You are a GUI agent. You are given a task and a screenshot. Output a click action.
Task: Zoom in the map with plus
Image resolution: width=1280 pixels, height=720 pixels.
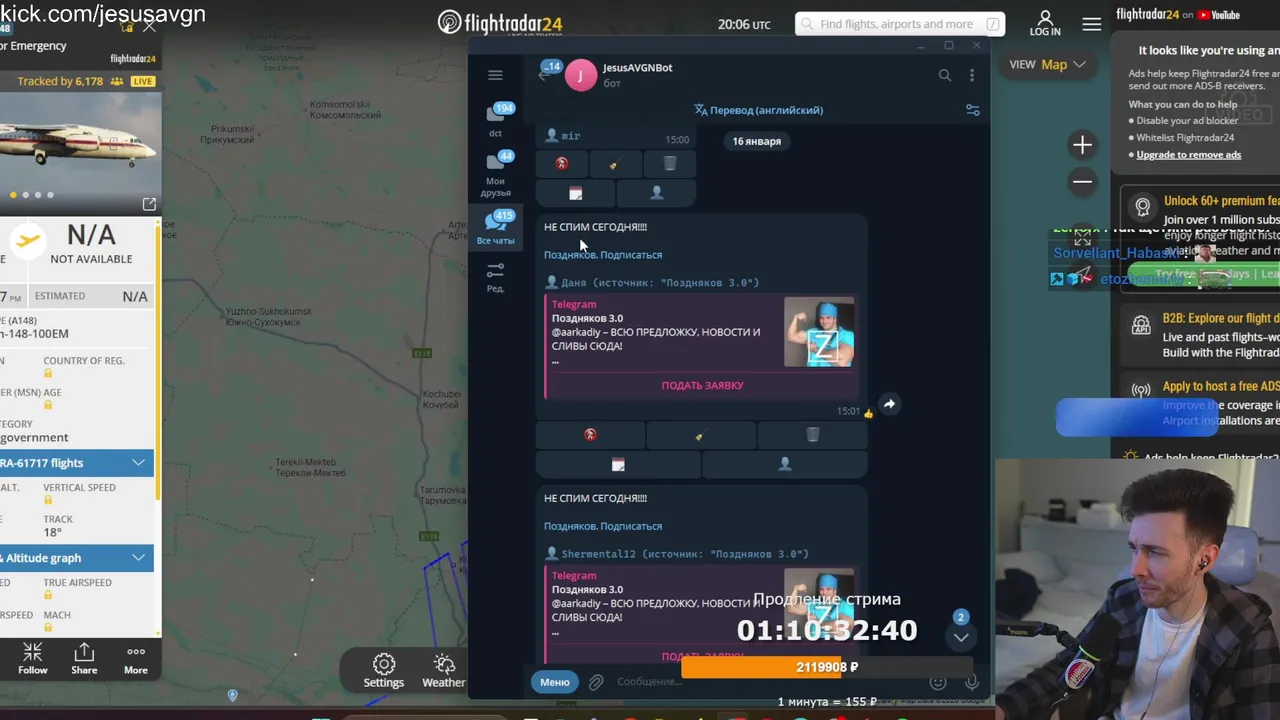point(1082,146)
